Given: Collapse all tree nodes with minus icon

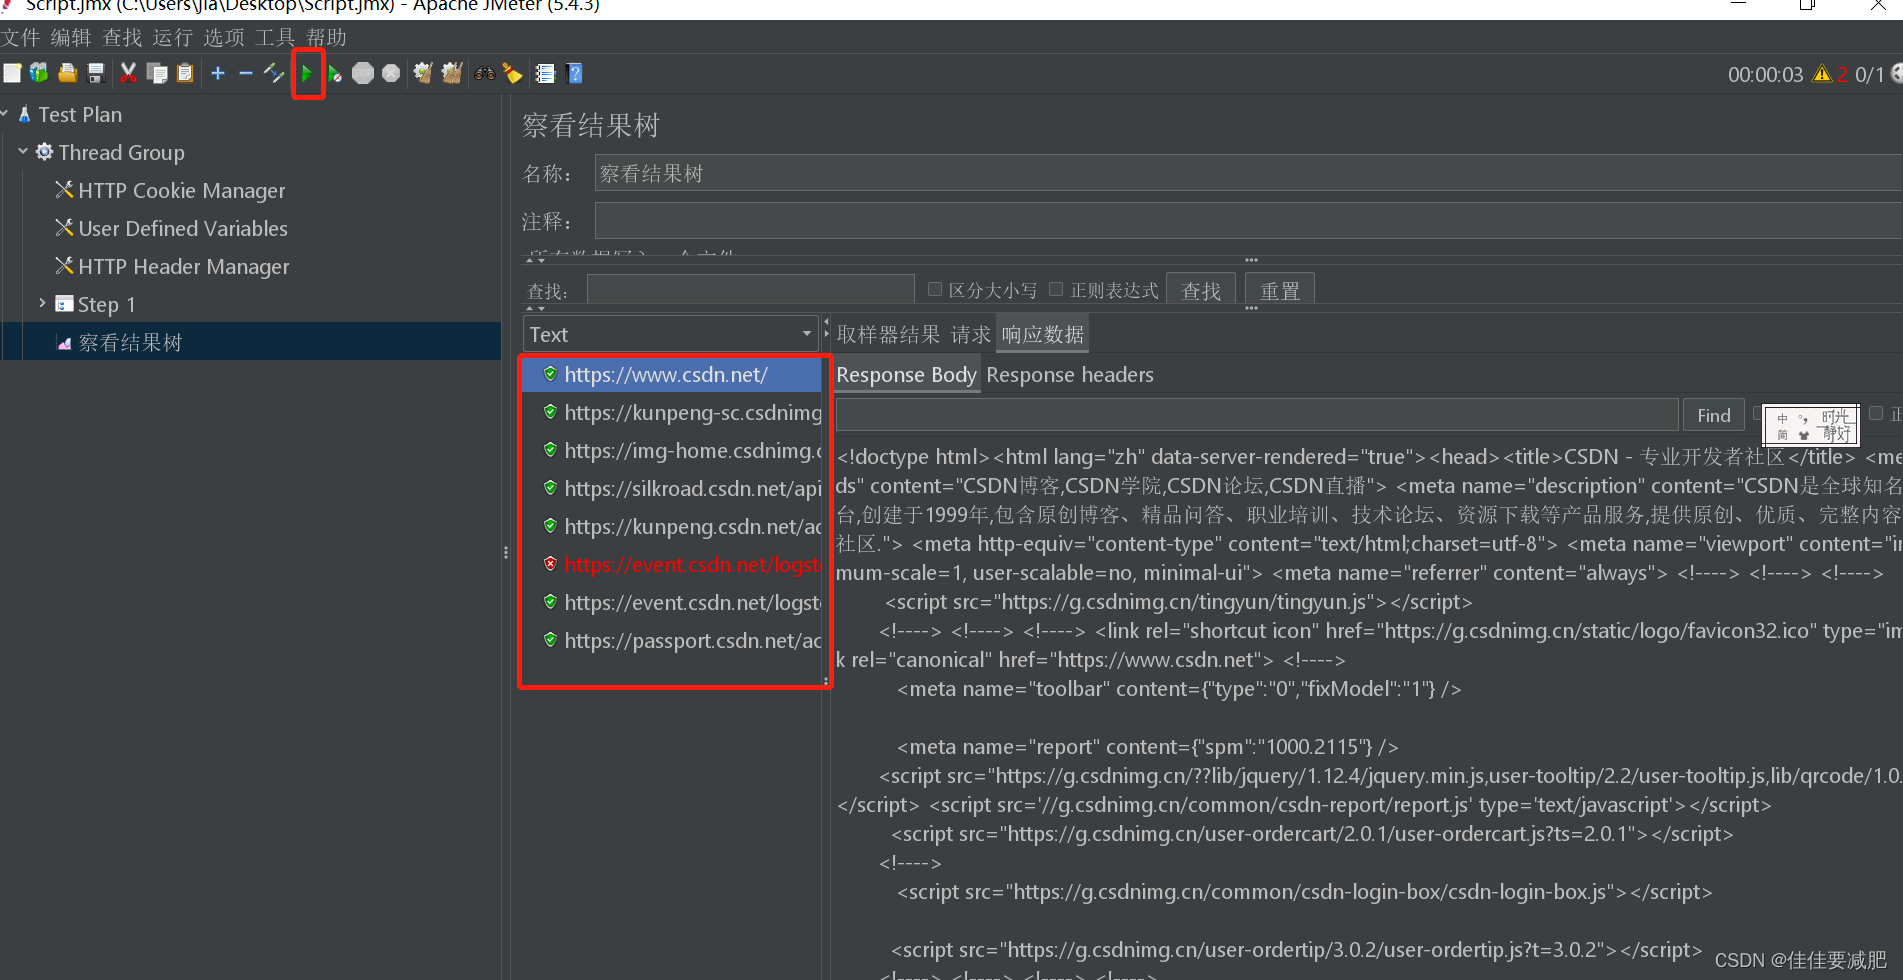Looking at the screenshot, I should pos(246,73).
